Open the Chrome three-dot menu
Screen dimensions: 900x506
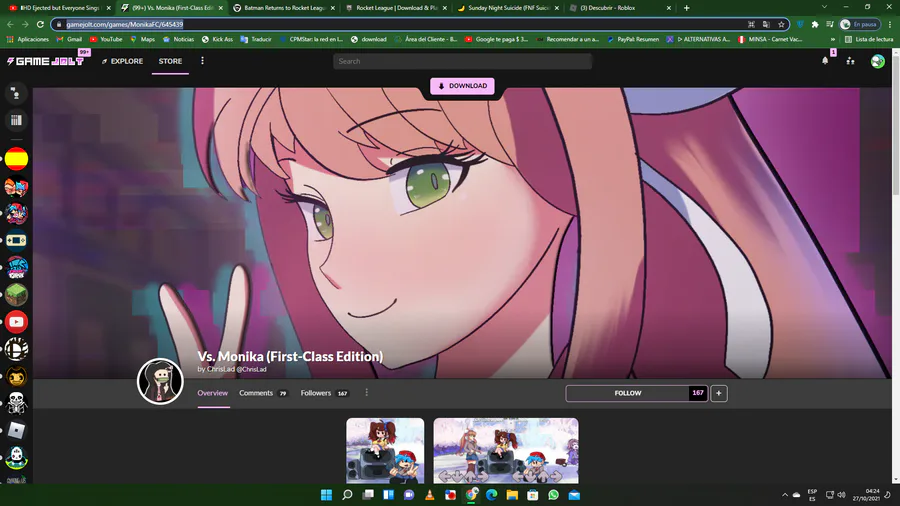point(890,24)
